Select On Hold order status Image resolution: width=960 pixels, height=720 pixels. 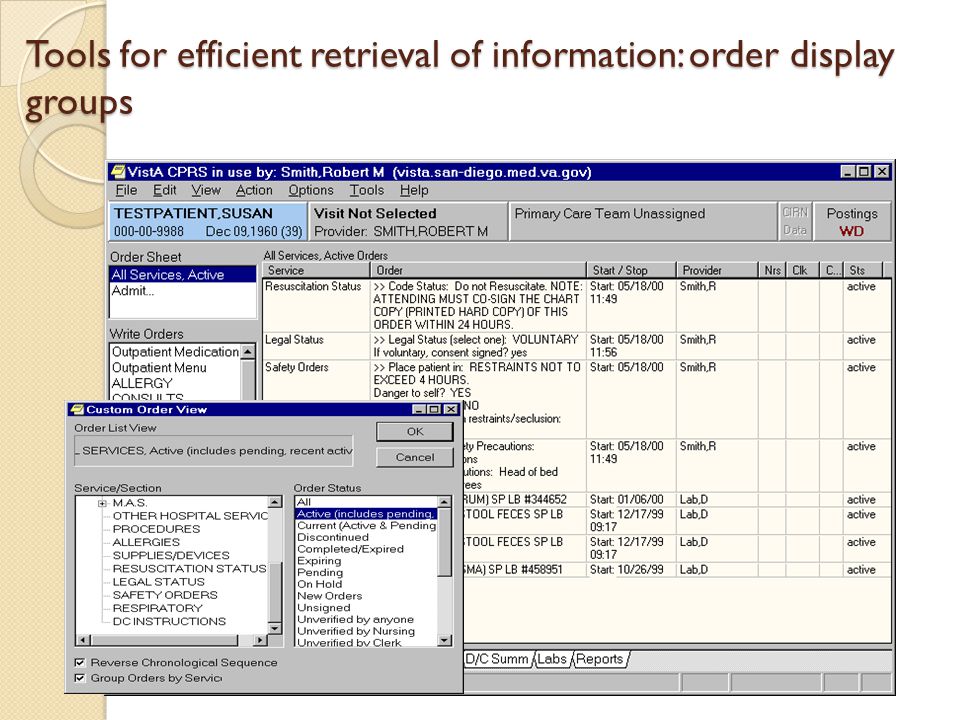366,583
